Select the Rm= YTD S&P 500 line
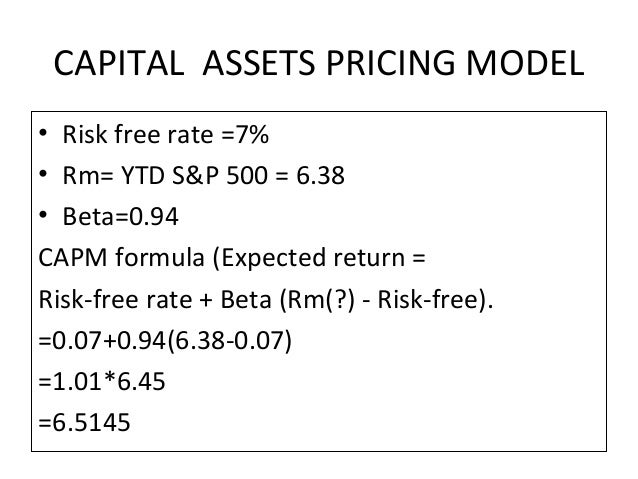 203,175
